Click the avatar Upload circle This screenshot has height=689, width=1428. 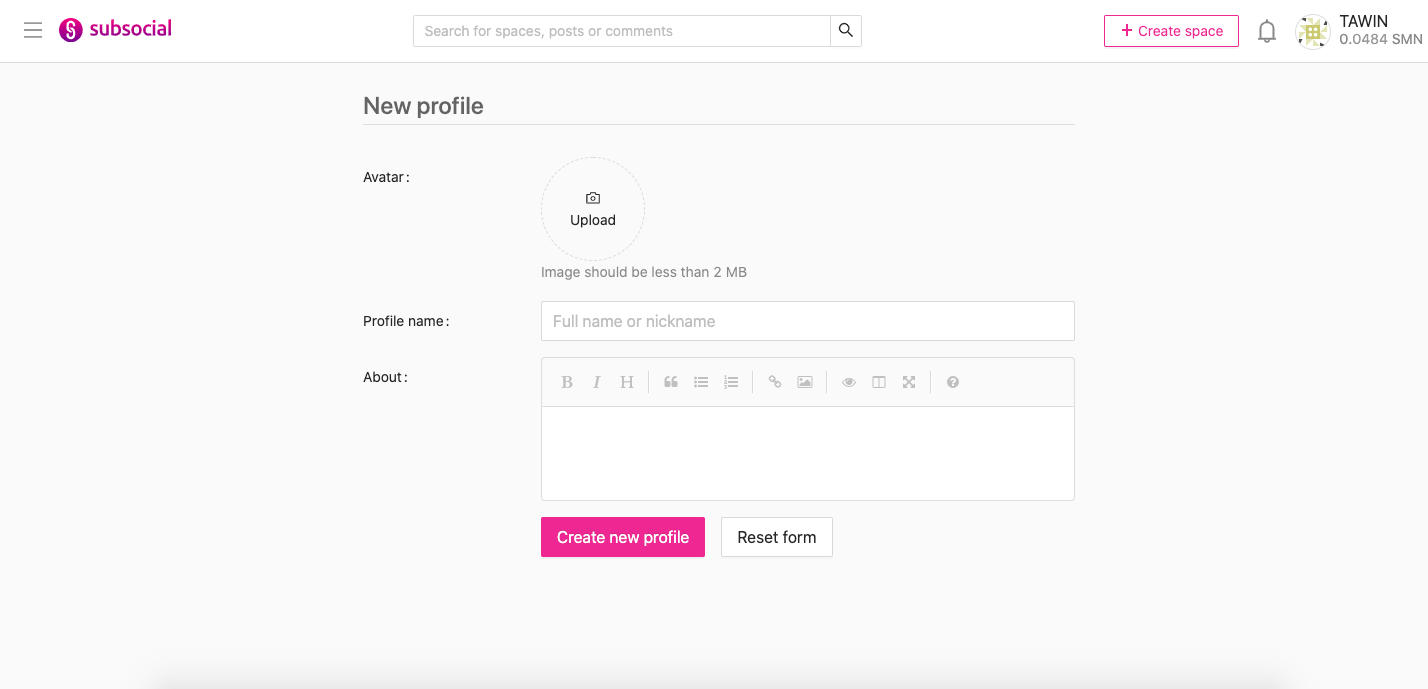[593, 209]
